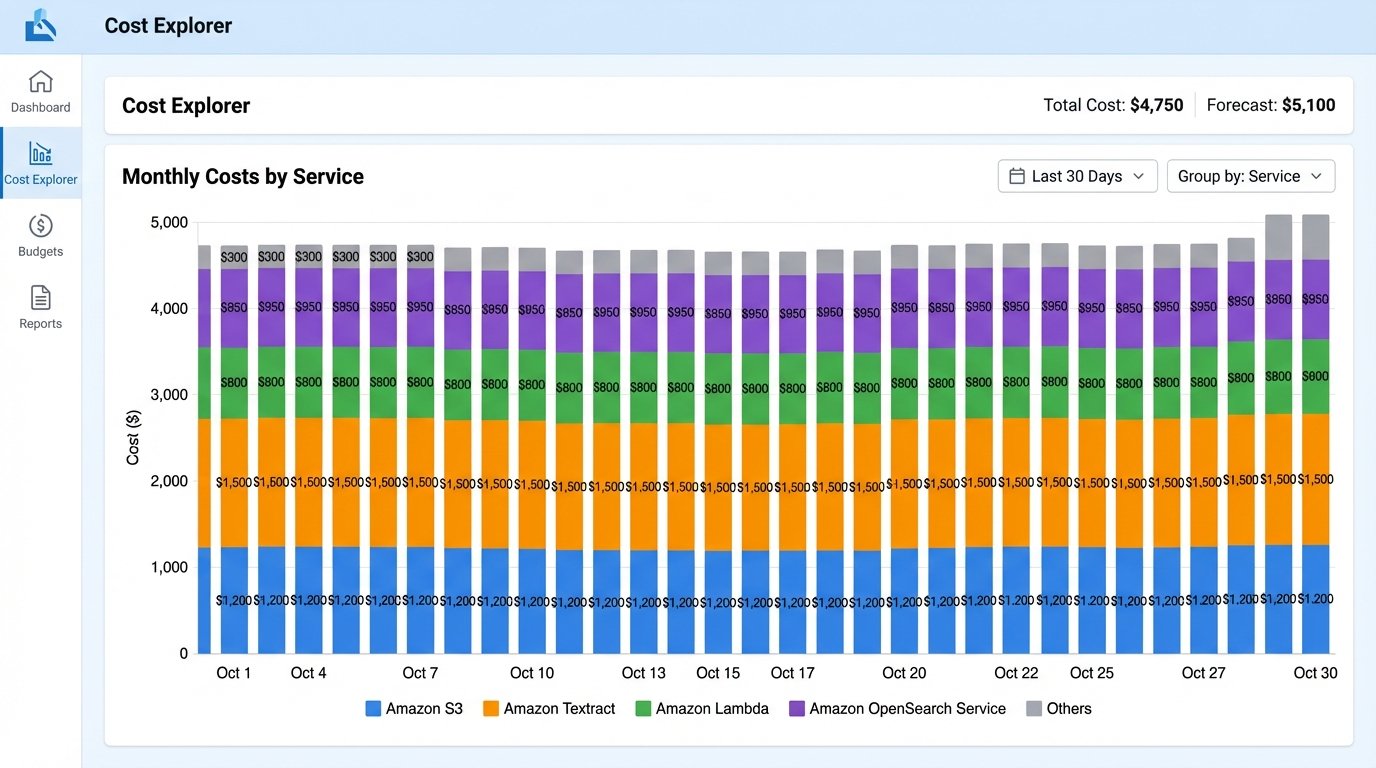Image resolution: width=1376 pixels, height=768 pixels.
Task: Switch to the Reports menu label
Action: pyautogui.click(x=41, y=324)
